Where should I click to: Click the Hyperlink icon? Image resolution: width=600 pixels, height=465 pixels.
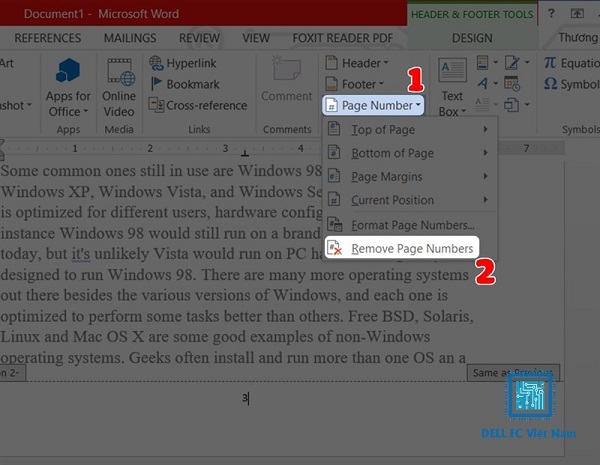point(184,62)
